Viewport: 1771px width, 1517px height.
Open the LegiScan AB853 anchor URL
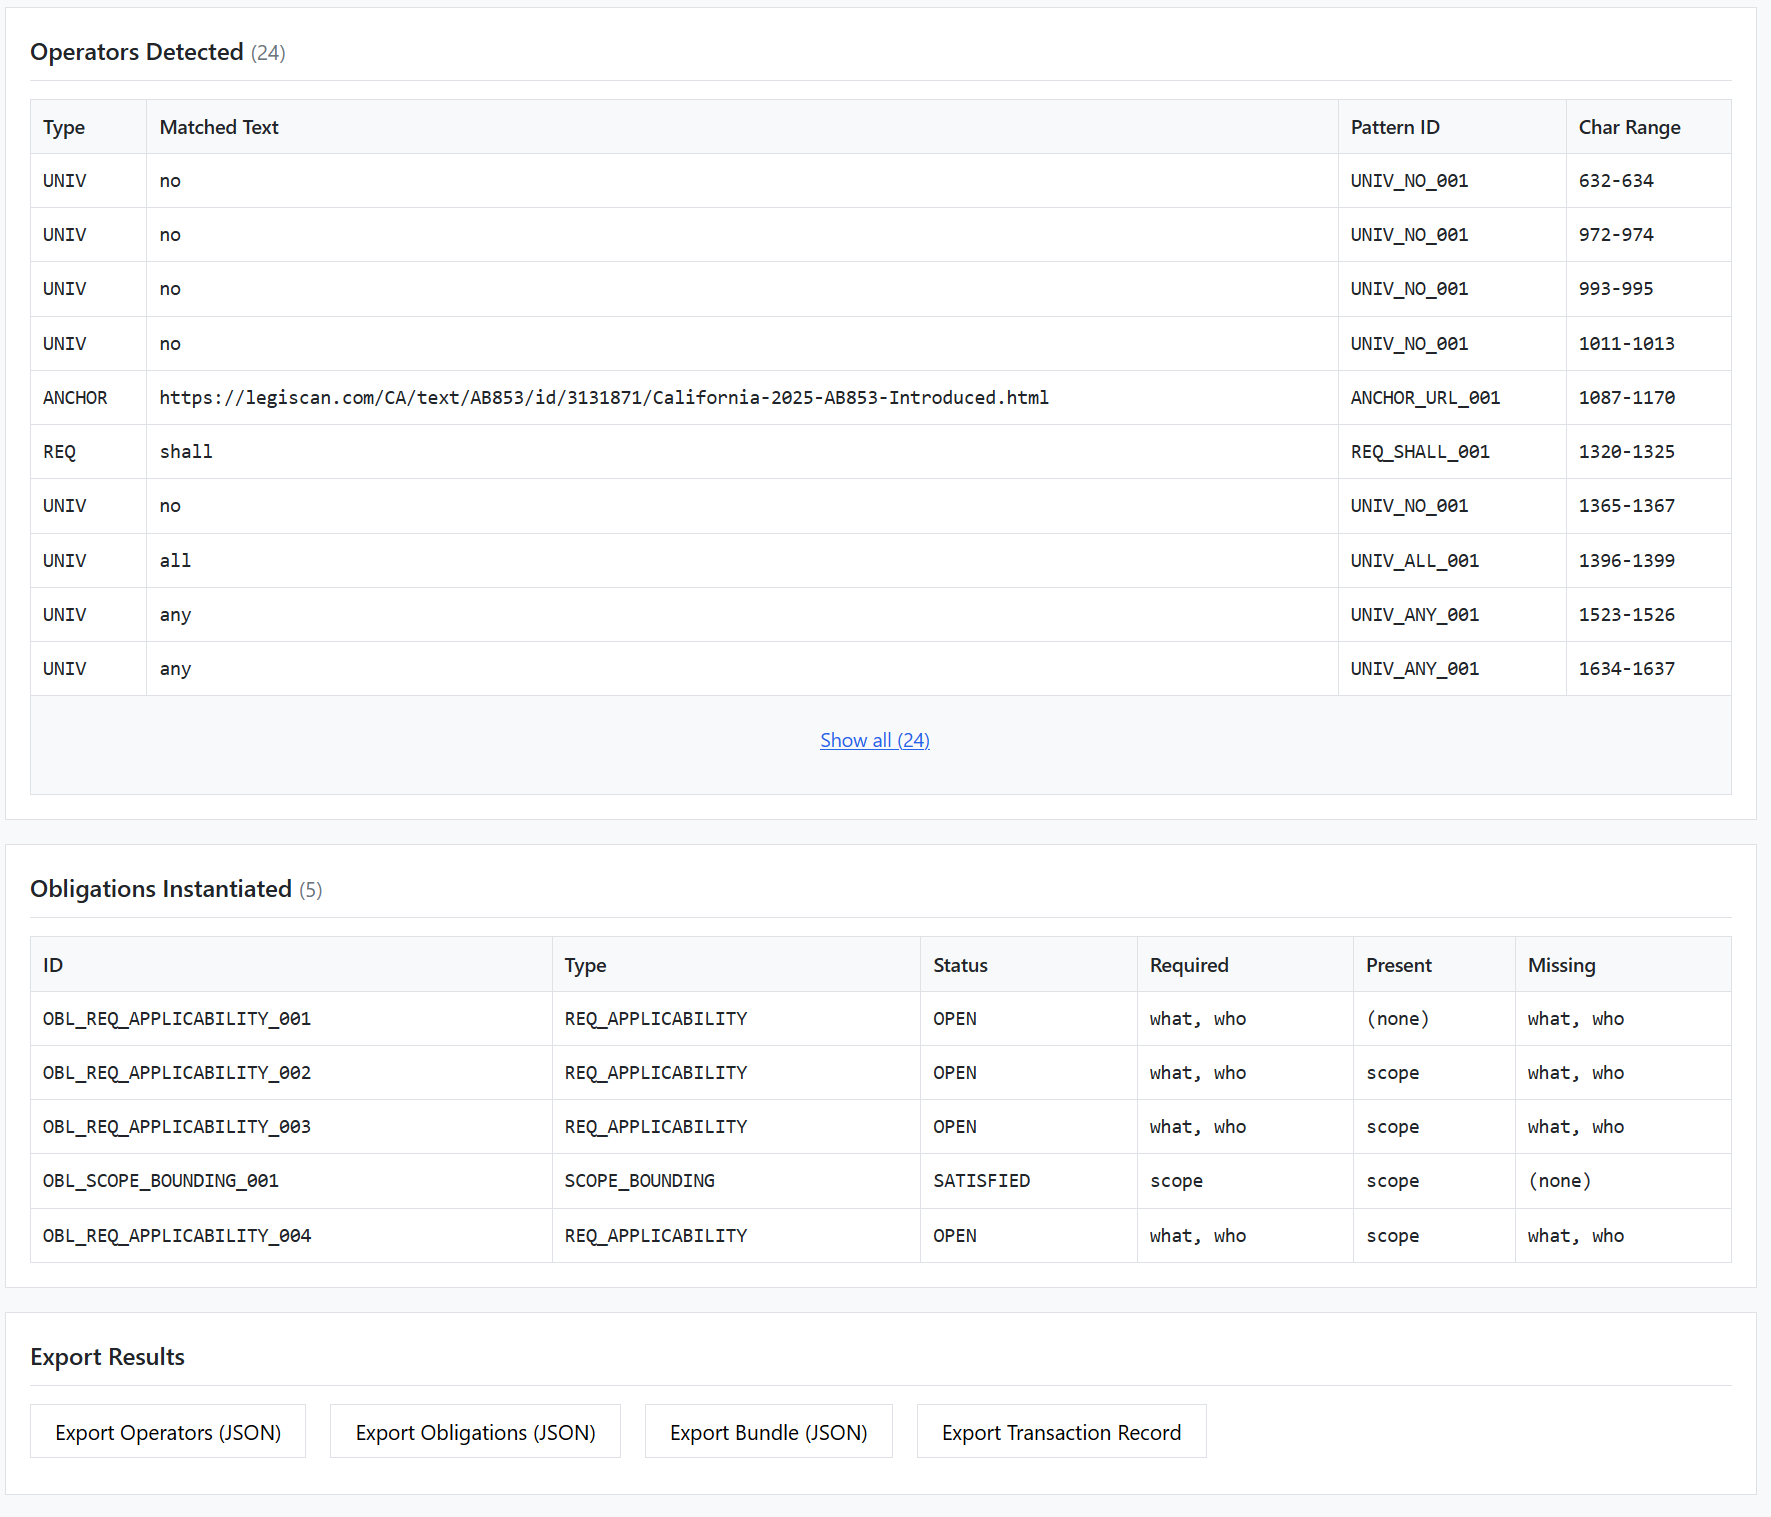[603, 397]
